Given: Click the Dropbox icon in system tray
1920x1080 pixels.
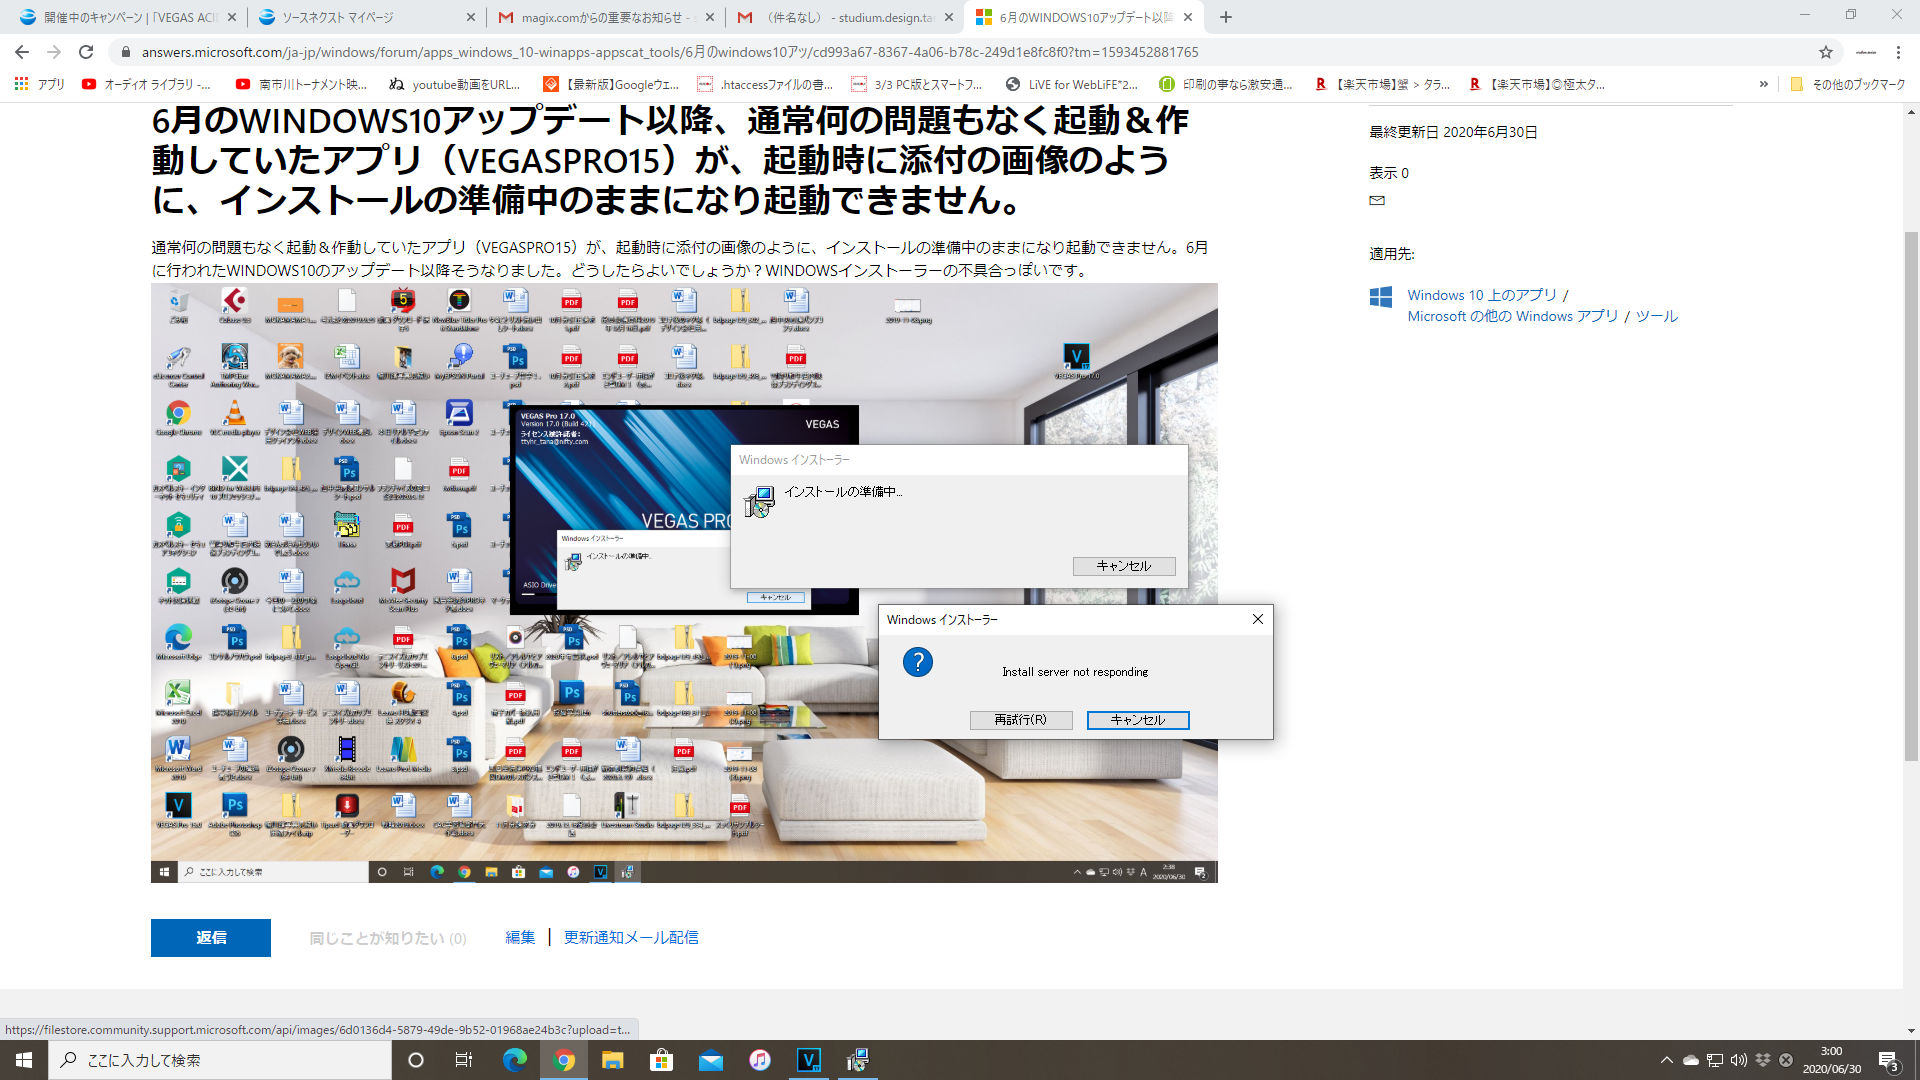Looking at the screenshot, I should (1762, 1060).
